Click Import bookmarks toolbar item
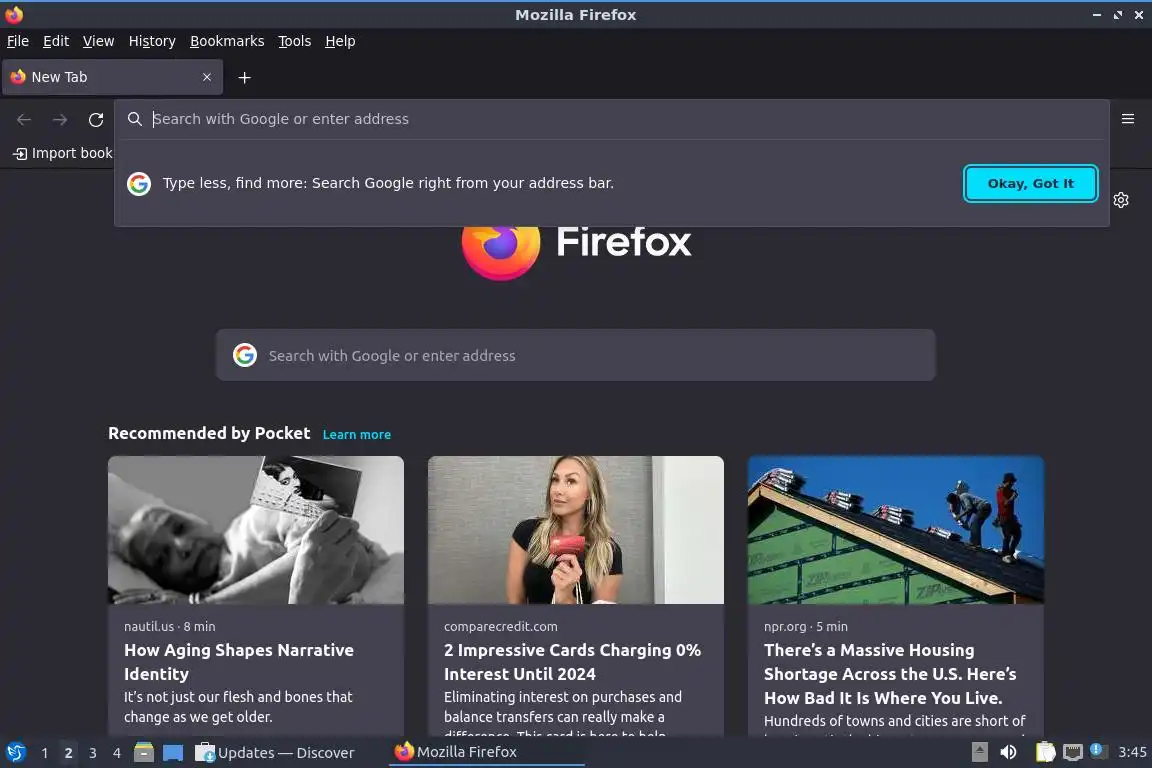This screenshot has height=768, width=1152. coord(63,153)
